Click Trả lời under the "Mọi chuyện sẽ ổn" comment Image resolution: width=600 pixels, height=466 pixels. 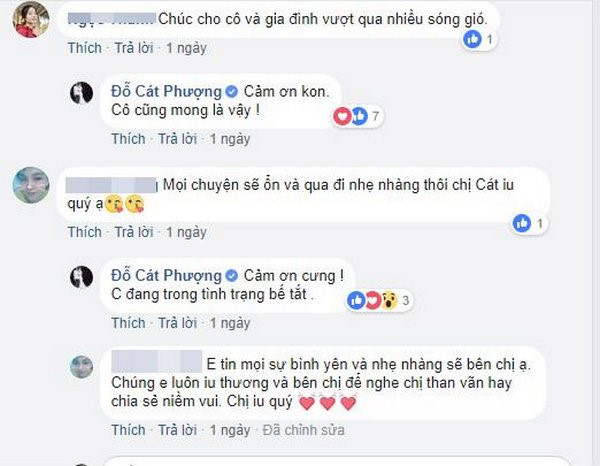(129, 232)
